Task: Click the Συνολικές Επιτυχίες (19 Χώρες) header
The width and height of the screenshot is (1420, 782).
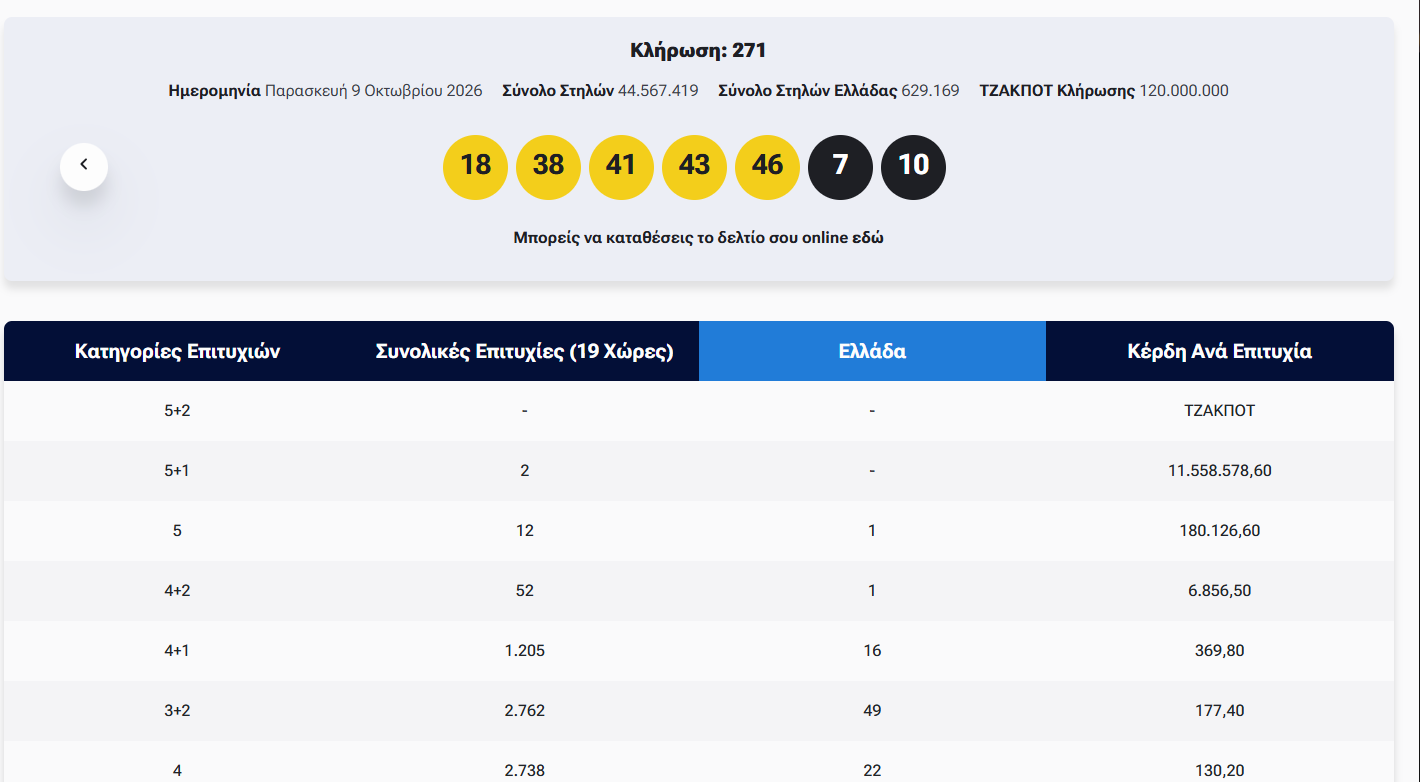Action: point(525,351)
